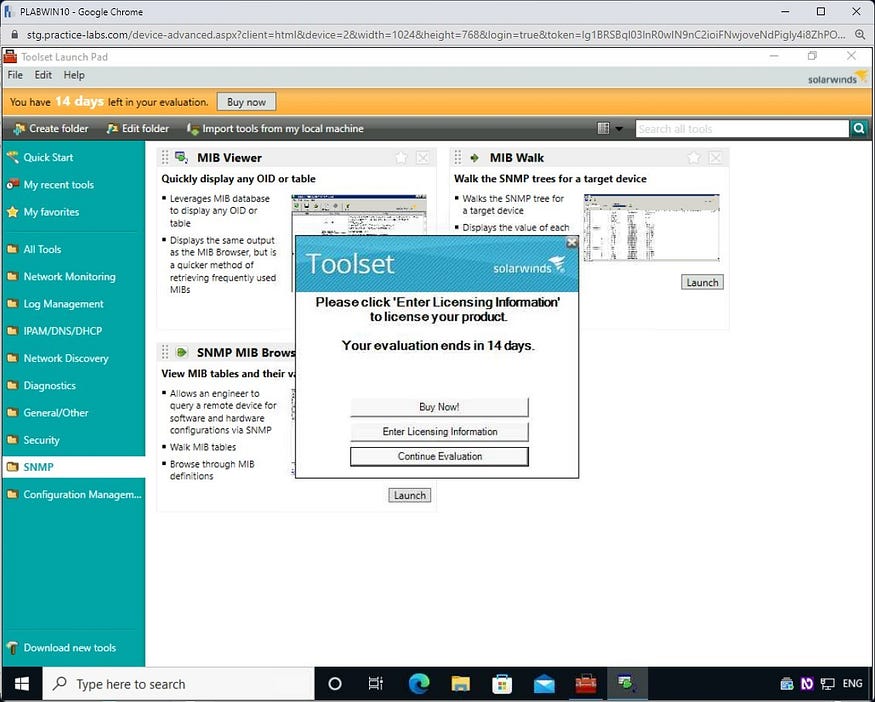Click the Edit folder toolbar button
Screen dimensions: 875x702
[137, 129]
